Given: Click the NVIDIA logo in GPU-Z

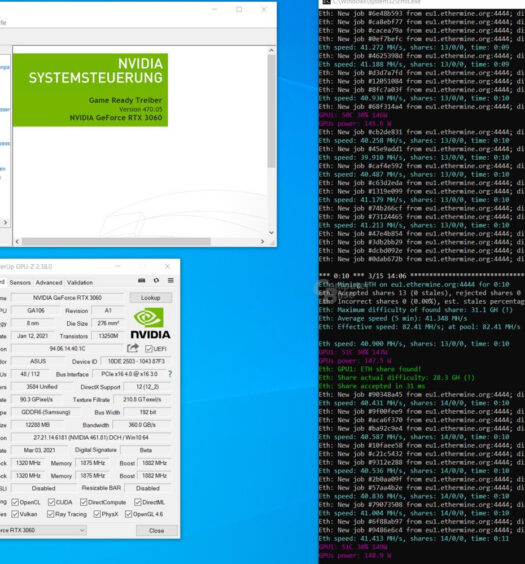Looking at the screenshot, I should (x=150, y=323).
